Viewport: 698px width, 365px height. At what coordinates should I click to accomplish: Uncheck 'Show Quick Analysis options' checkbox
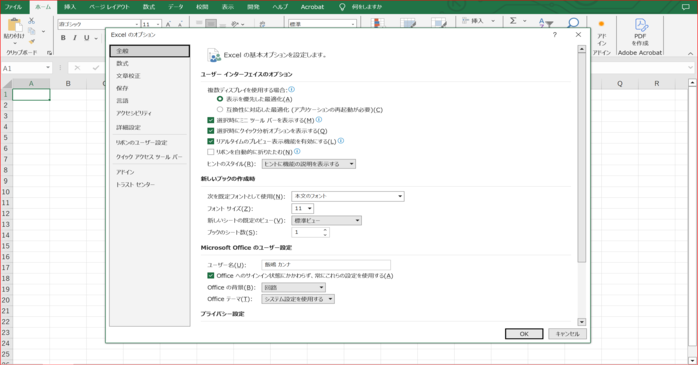click(x=211, y=130)
